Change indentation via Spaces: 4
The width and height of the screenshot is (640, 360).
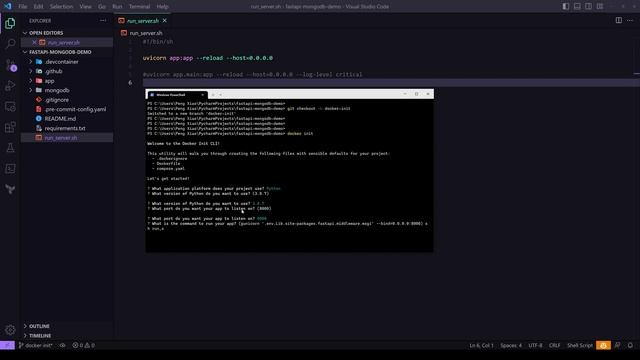pos(511,345)
